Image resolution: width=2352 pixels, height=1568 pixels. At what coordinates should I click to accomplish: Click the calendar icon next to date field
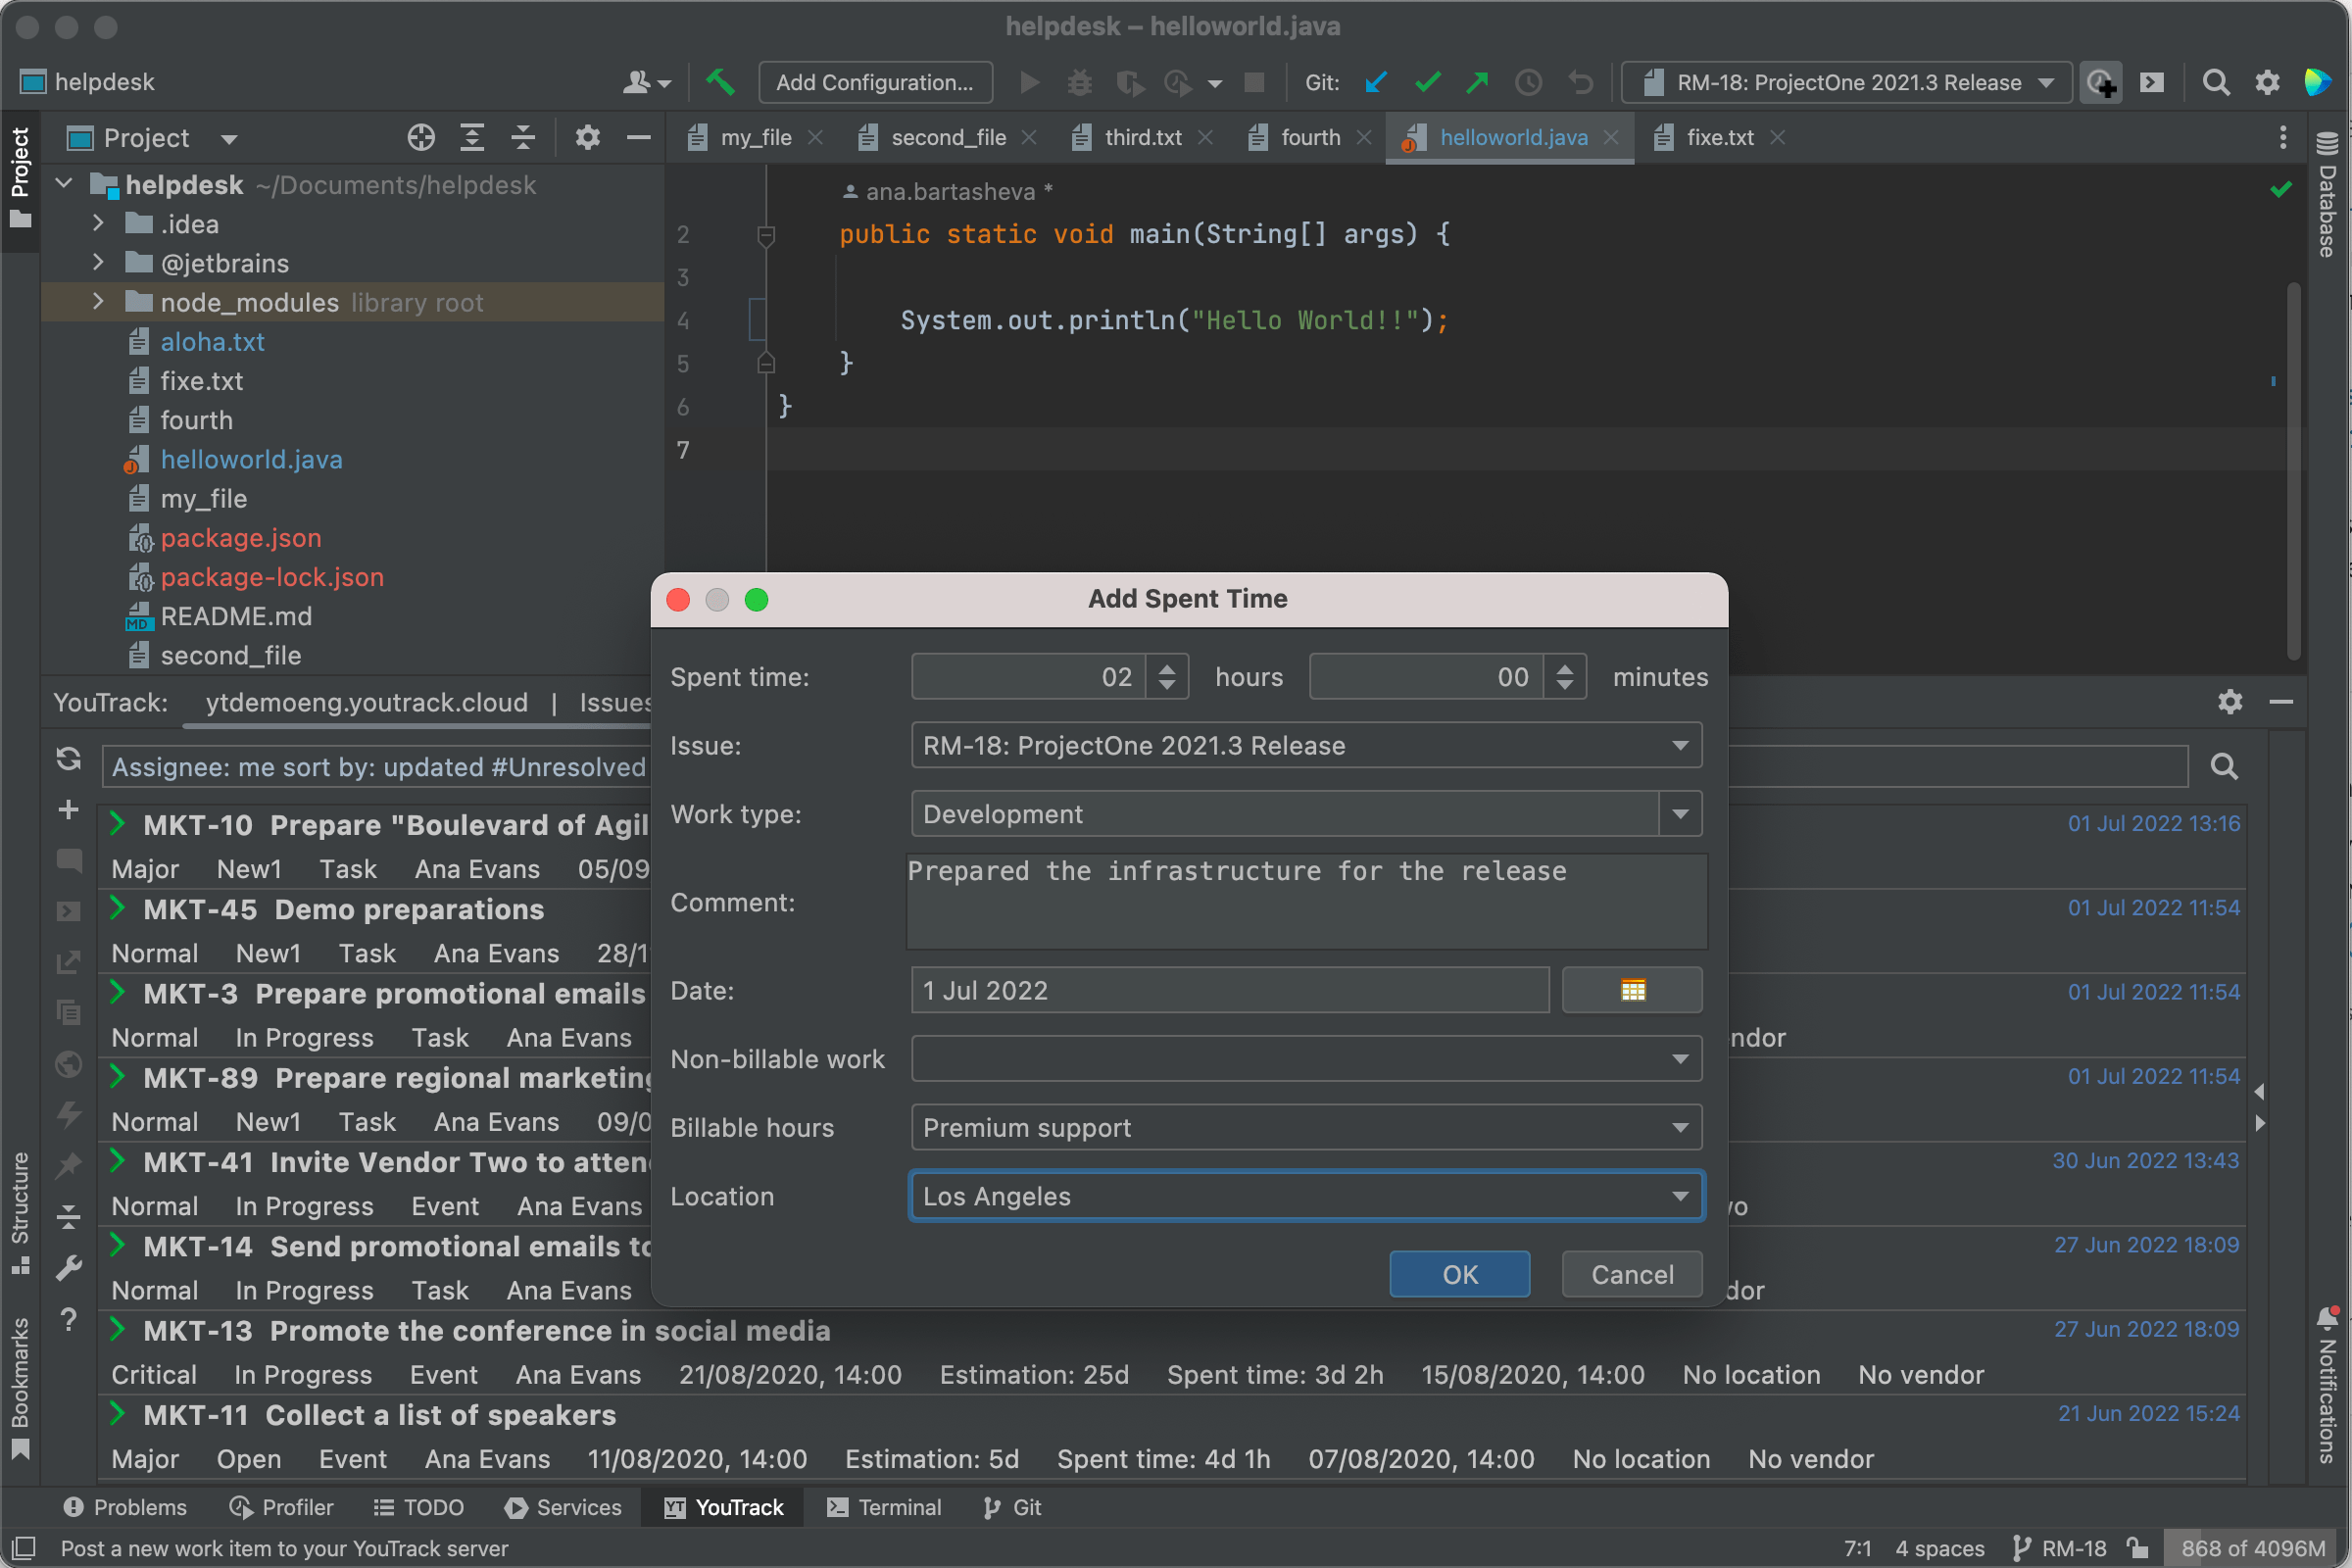pyautogui.click(x=1631, y=991)
